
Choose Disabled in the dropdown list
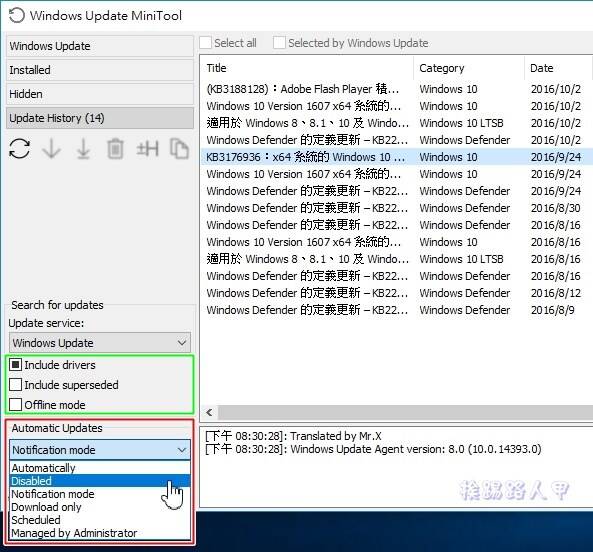tap(100, 481)
